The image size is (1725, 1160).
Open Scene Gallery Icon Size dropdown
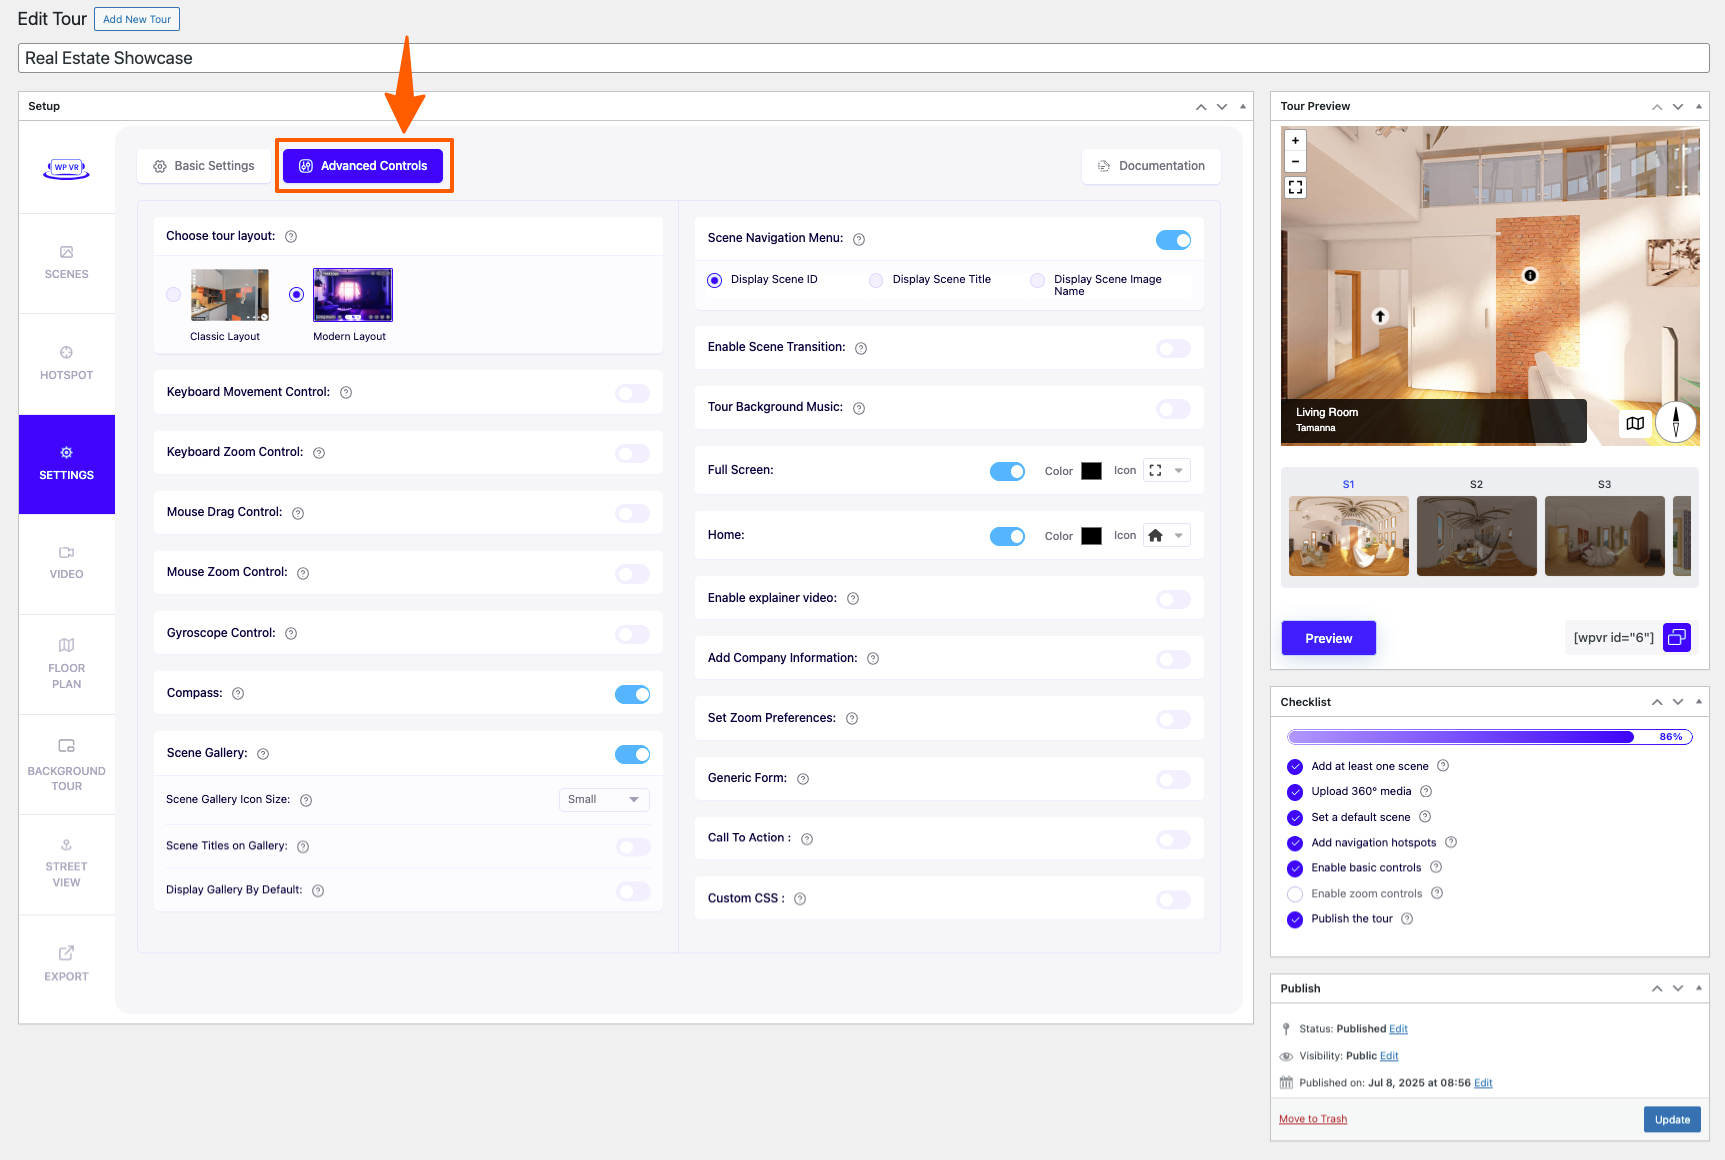point(603,800)
